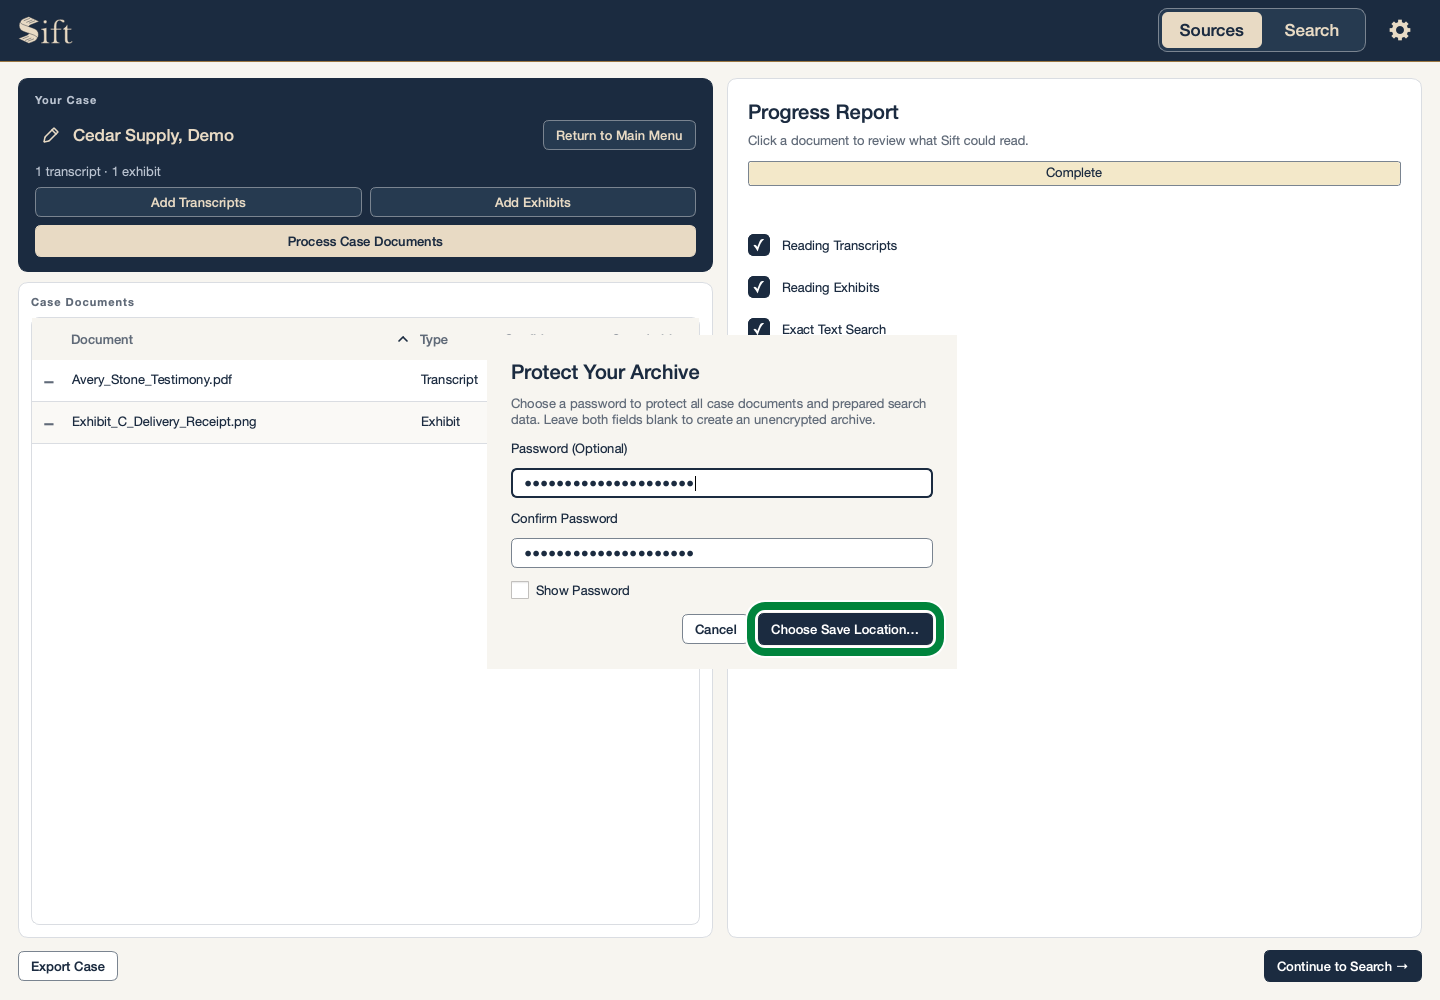Start Process Case Documents
Viewport: 1440px width, 1000px height.
coord(365,241)
